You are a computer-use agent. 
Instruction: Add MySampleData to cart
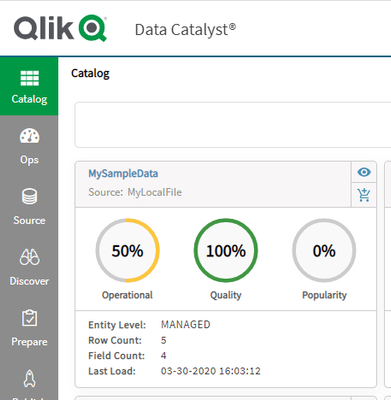(x=364, y=195)
